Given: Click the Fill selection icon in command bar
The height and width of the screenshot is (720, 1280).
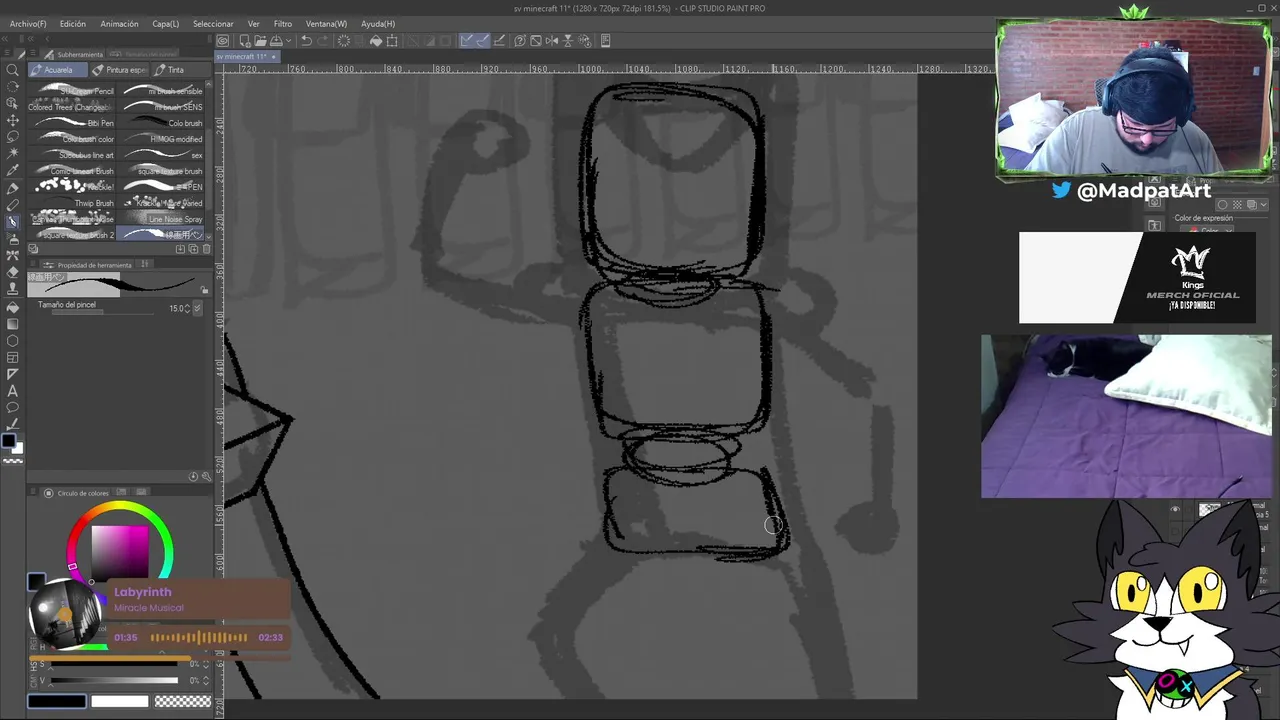Looking at the screenshot, I should point(376,41).
